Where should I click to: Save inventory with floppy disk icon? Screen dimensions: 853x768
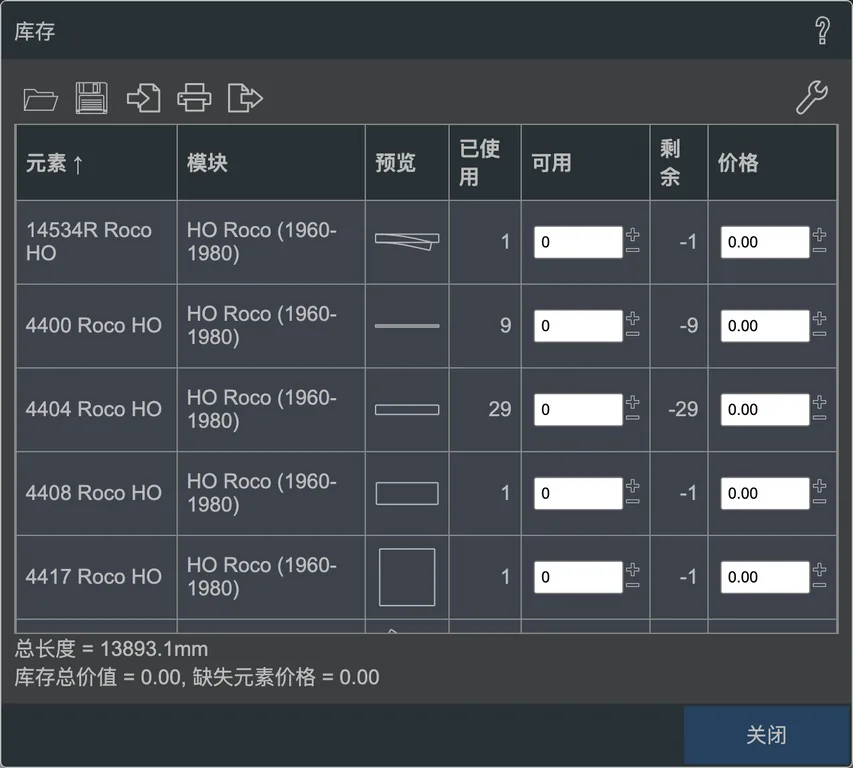(x=91, y=98)
